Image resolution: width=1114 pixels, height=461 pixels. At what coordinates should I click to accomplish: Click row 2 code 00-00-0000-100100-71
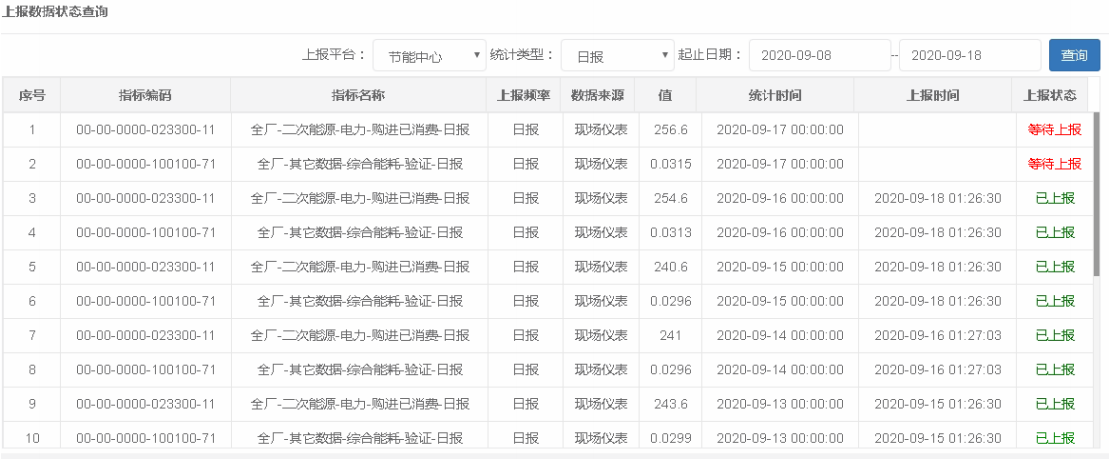tap(146, 164)
